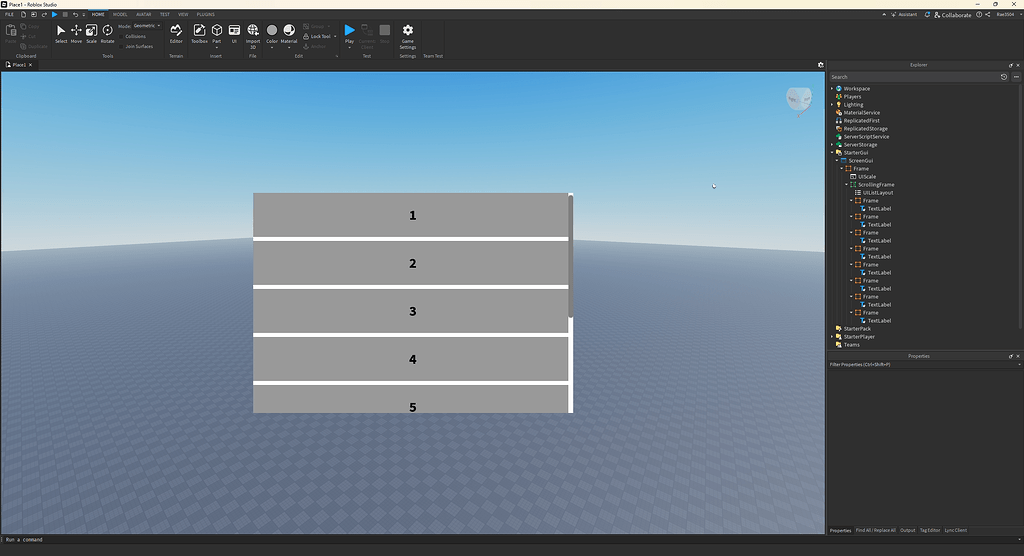This screenshot has height=556, width=1024.
Task: Open the Play options dropdown arrow
Action: click(349, 47)
